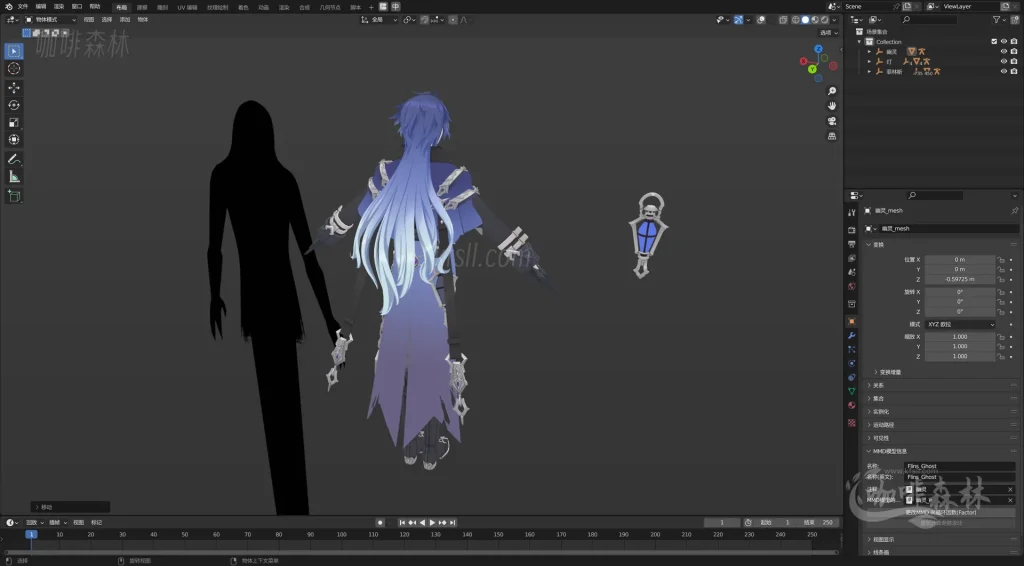Select the Move tool

coord(14,87)
